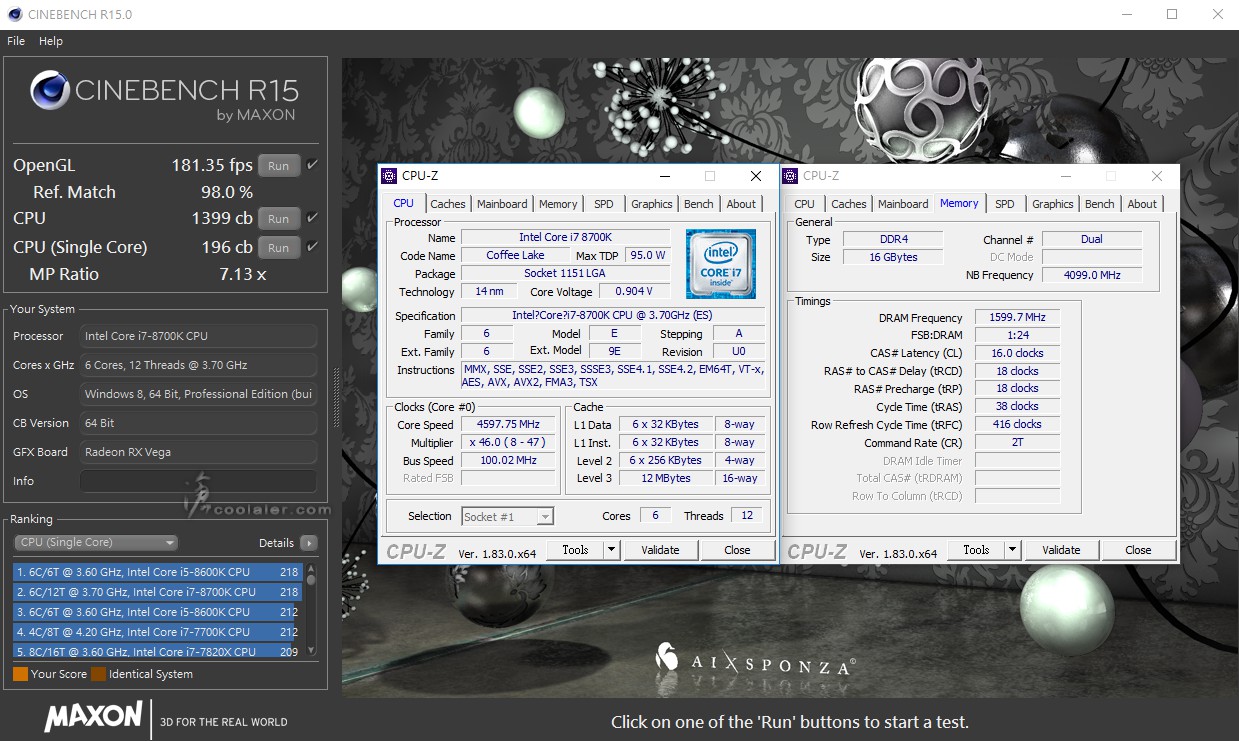Switch to Memory tab in CPU window
The image size is (1239, 741).
point(558,204)
